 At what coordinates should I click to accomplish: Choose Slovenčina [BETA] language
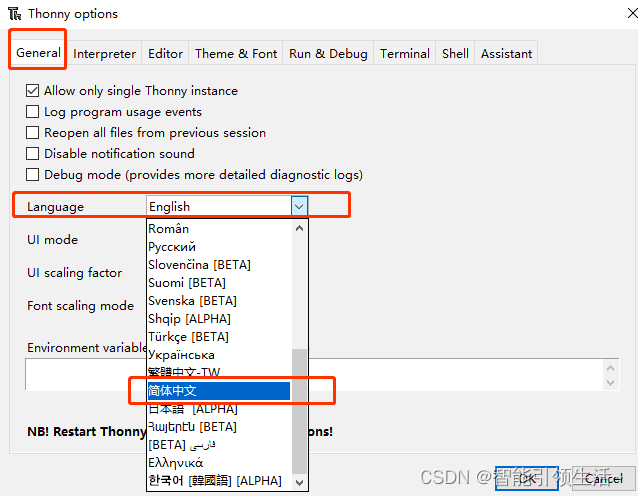[219, 264]
